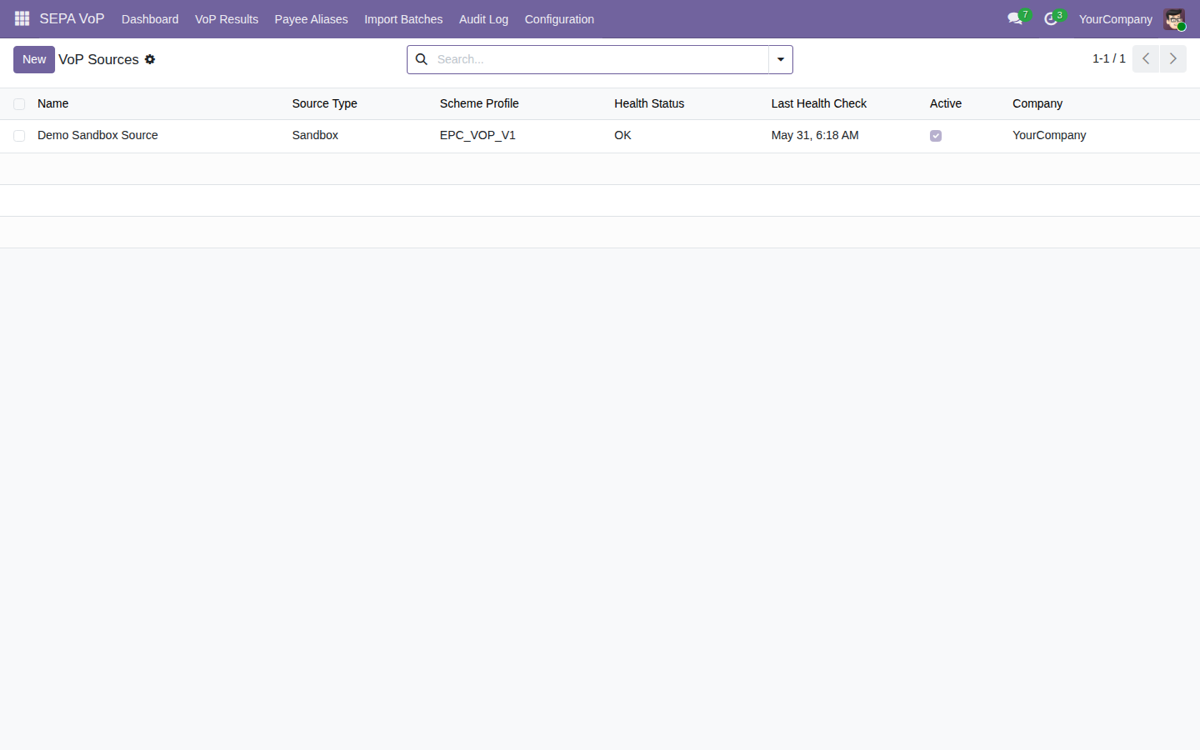This screenshot has height=750, width=1200.
Task: Open the apps grid home menu icon
Action: 22,19
